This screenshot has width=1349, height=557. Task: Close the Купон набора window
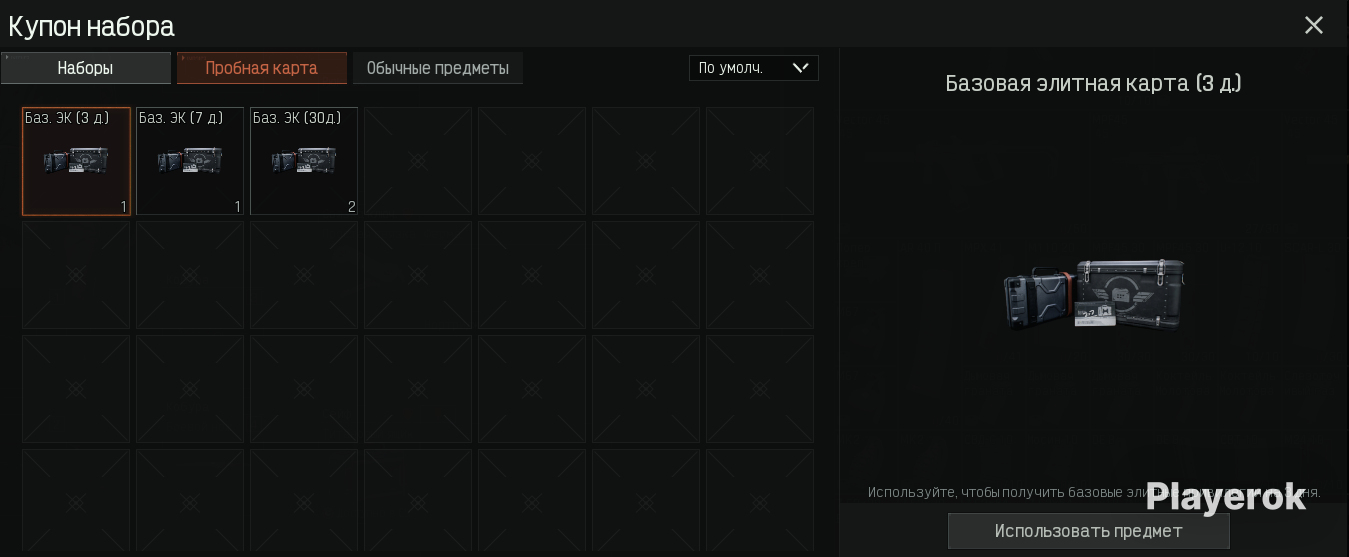[x=1313, y=26]
